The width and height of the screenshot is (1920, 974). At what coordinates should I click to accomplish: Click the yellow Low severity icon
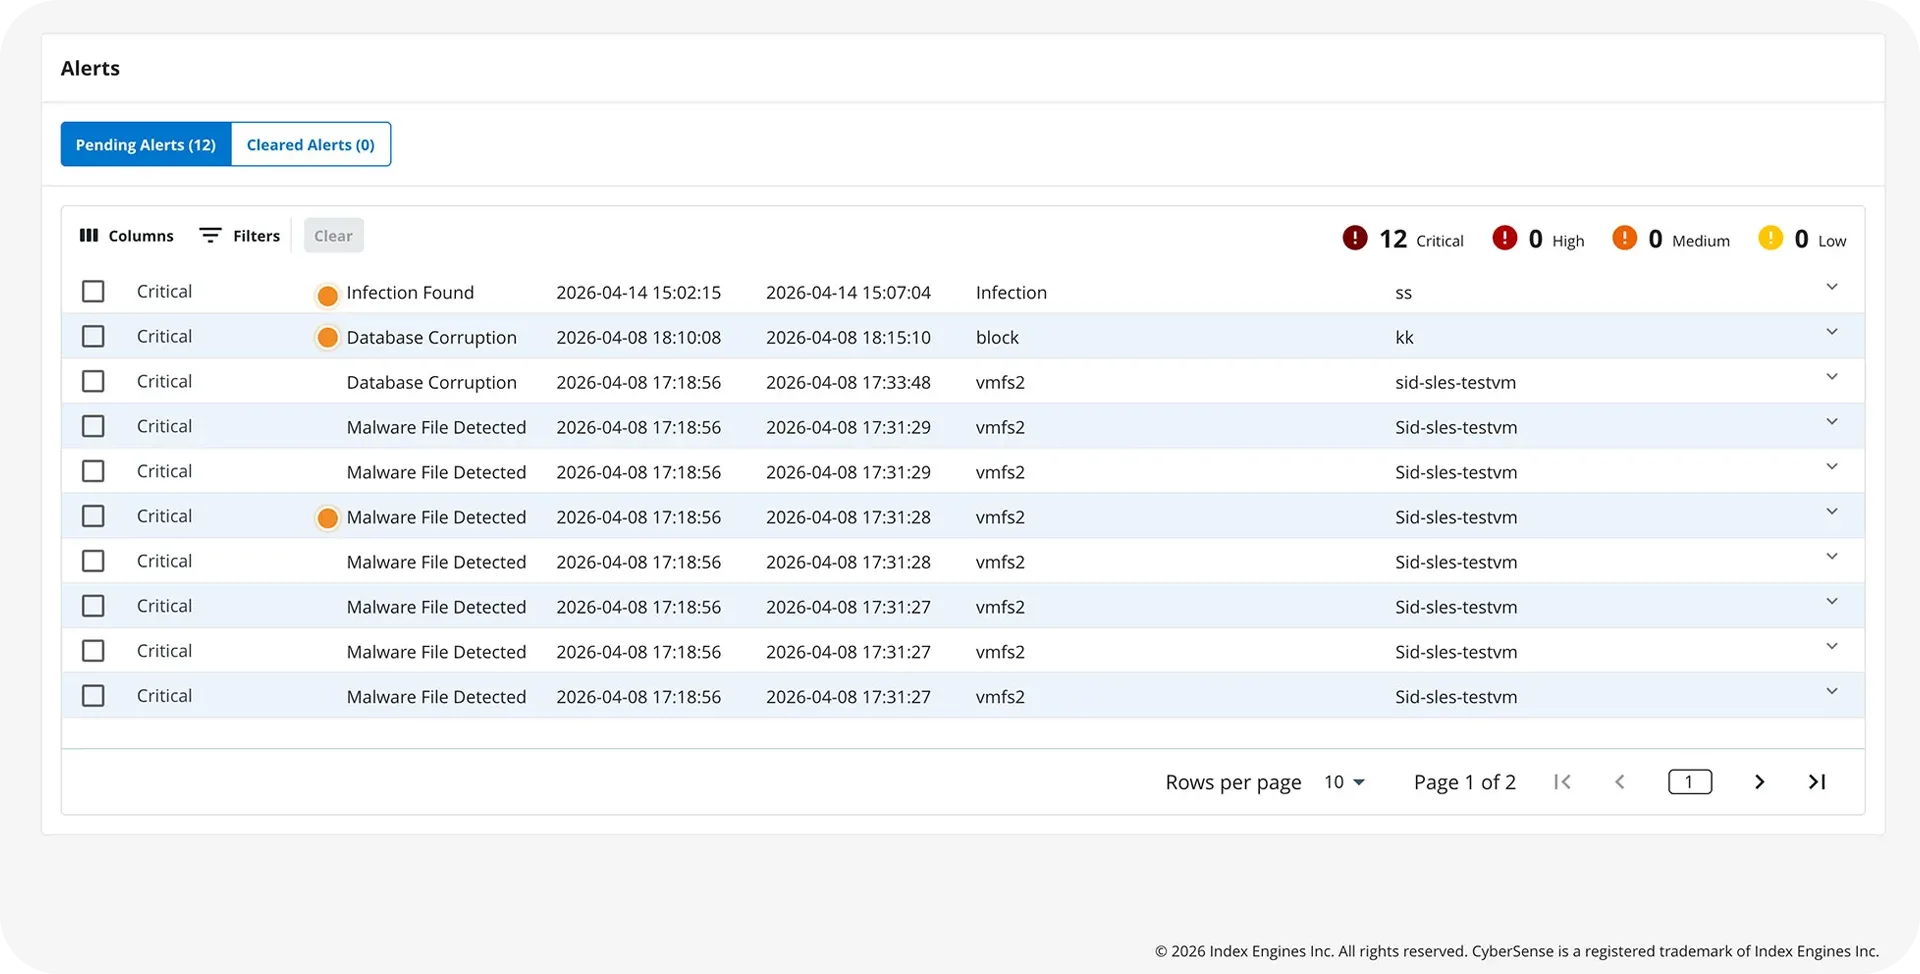point(1770,238)
